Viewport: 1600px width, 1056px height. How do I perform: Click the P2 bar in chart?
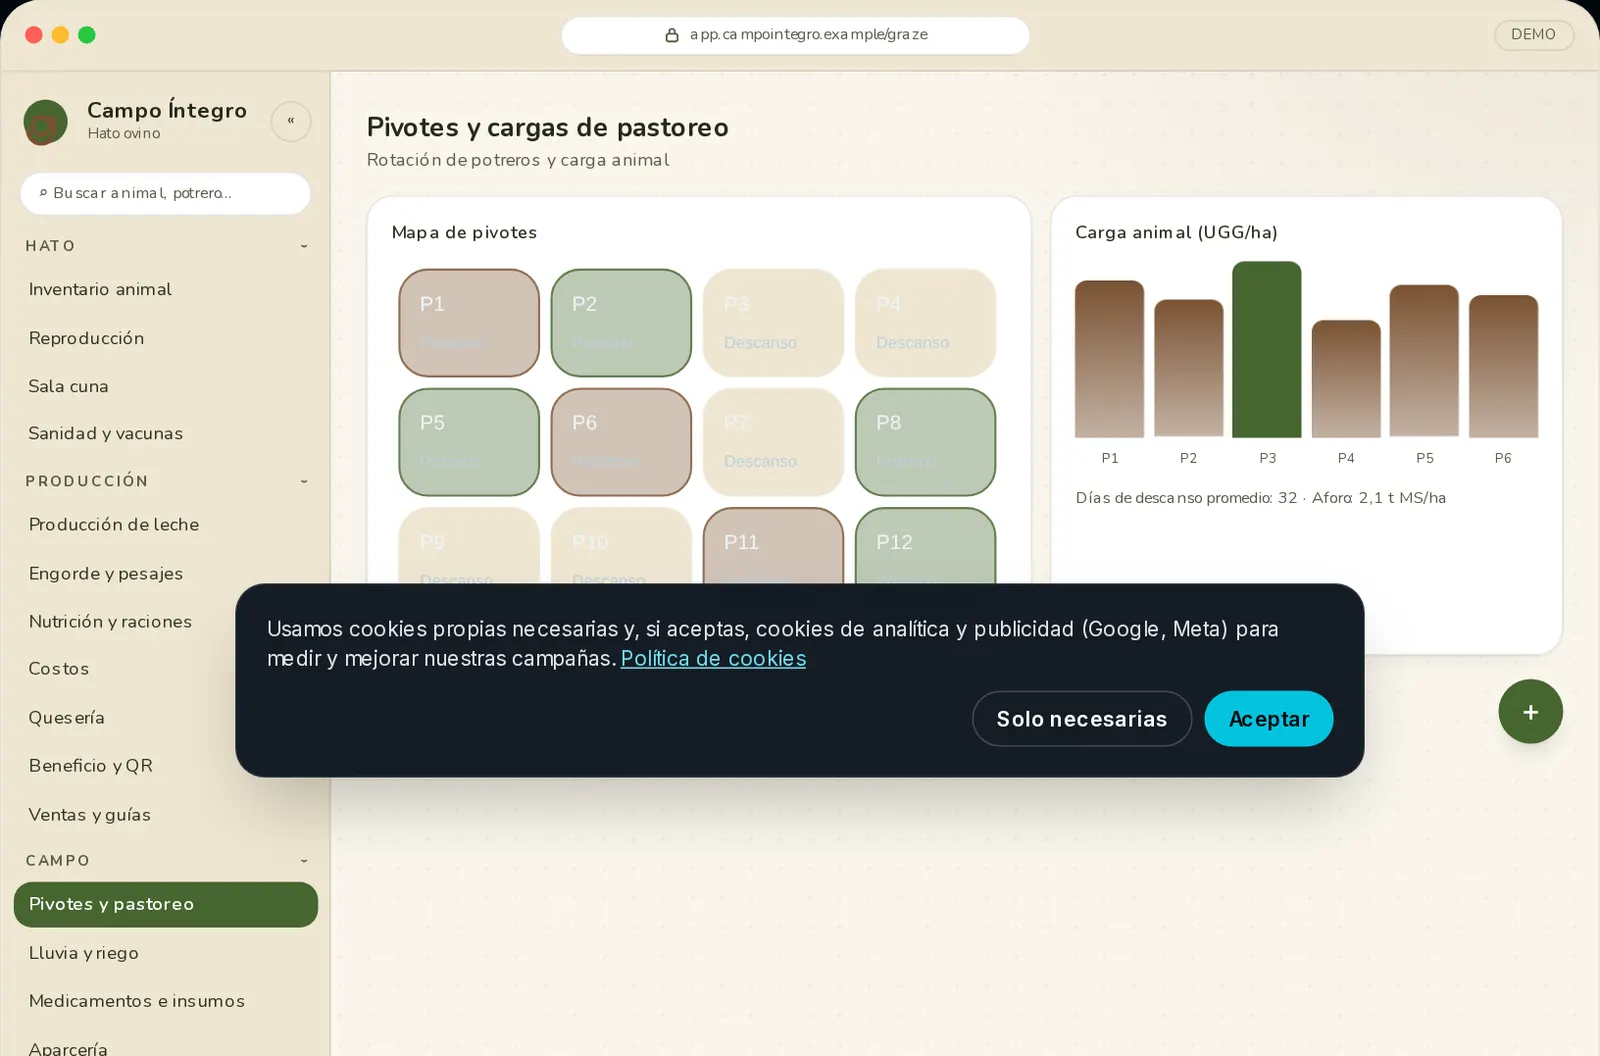(x=1188, y=368)
